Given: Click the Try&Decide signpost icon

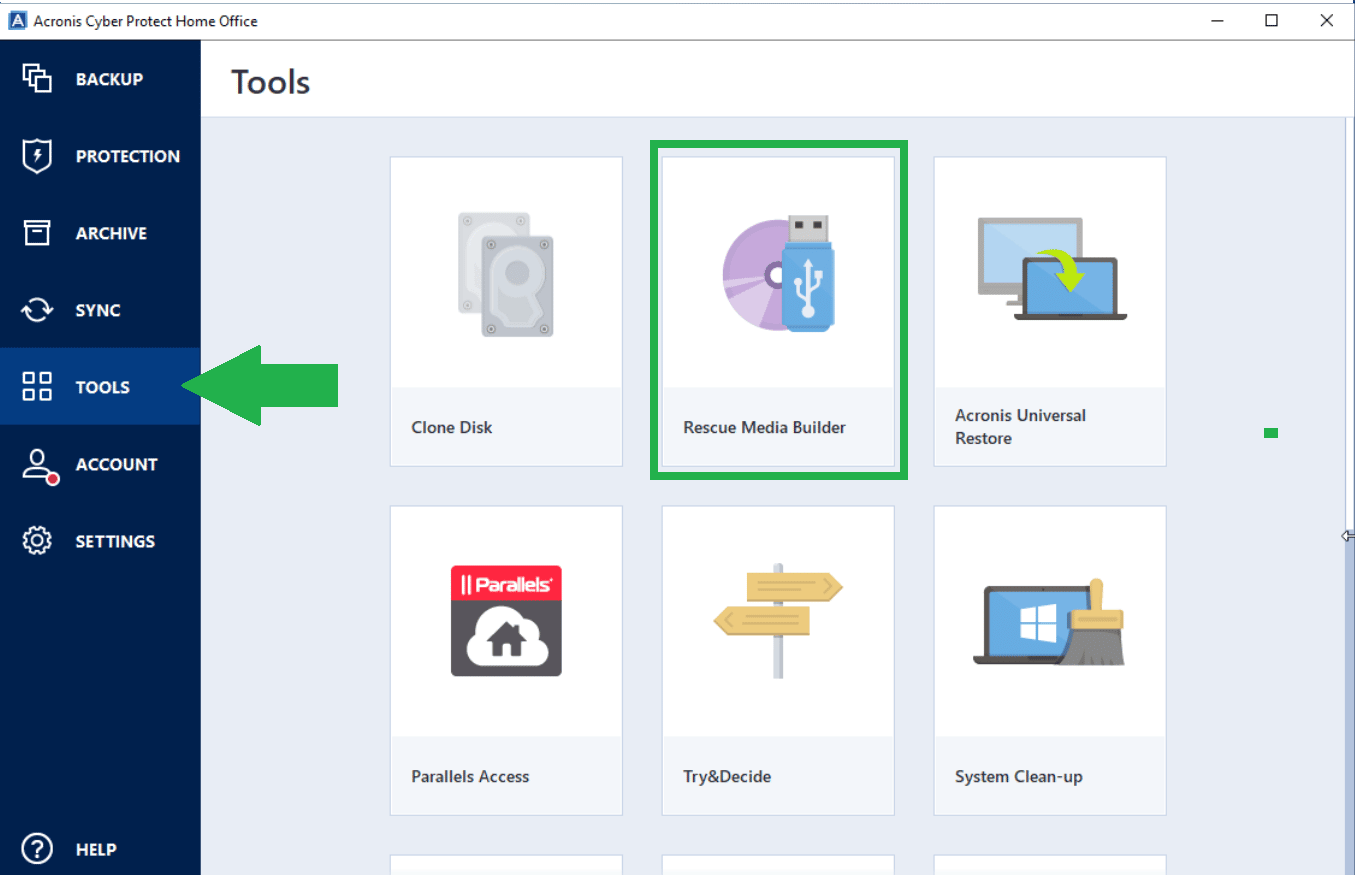Looking at the screenshot, I should coord(779,621).
